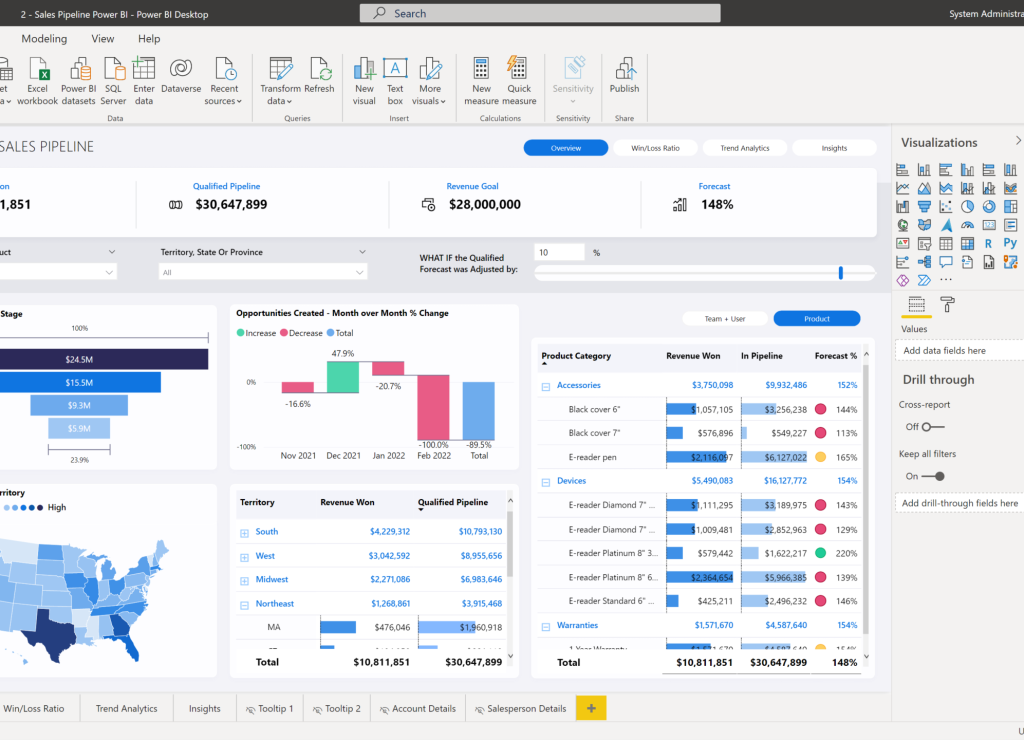Click the Quick measure ribbon icon
The width and height of the screenshot is (1024, 740).
coord(519,81)
